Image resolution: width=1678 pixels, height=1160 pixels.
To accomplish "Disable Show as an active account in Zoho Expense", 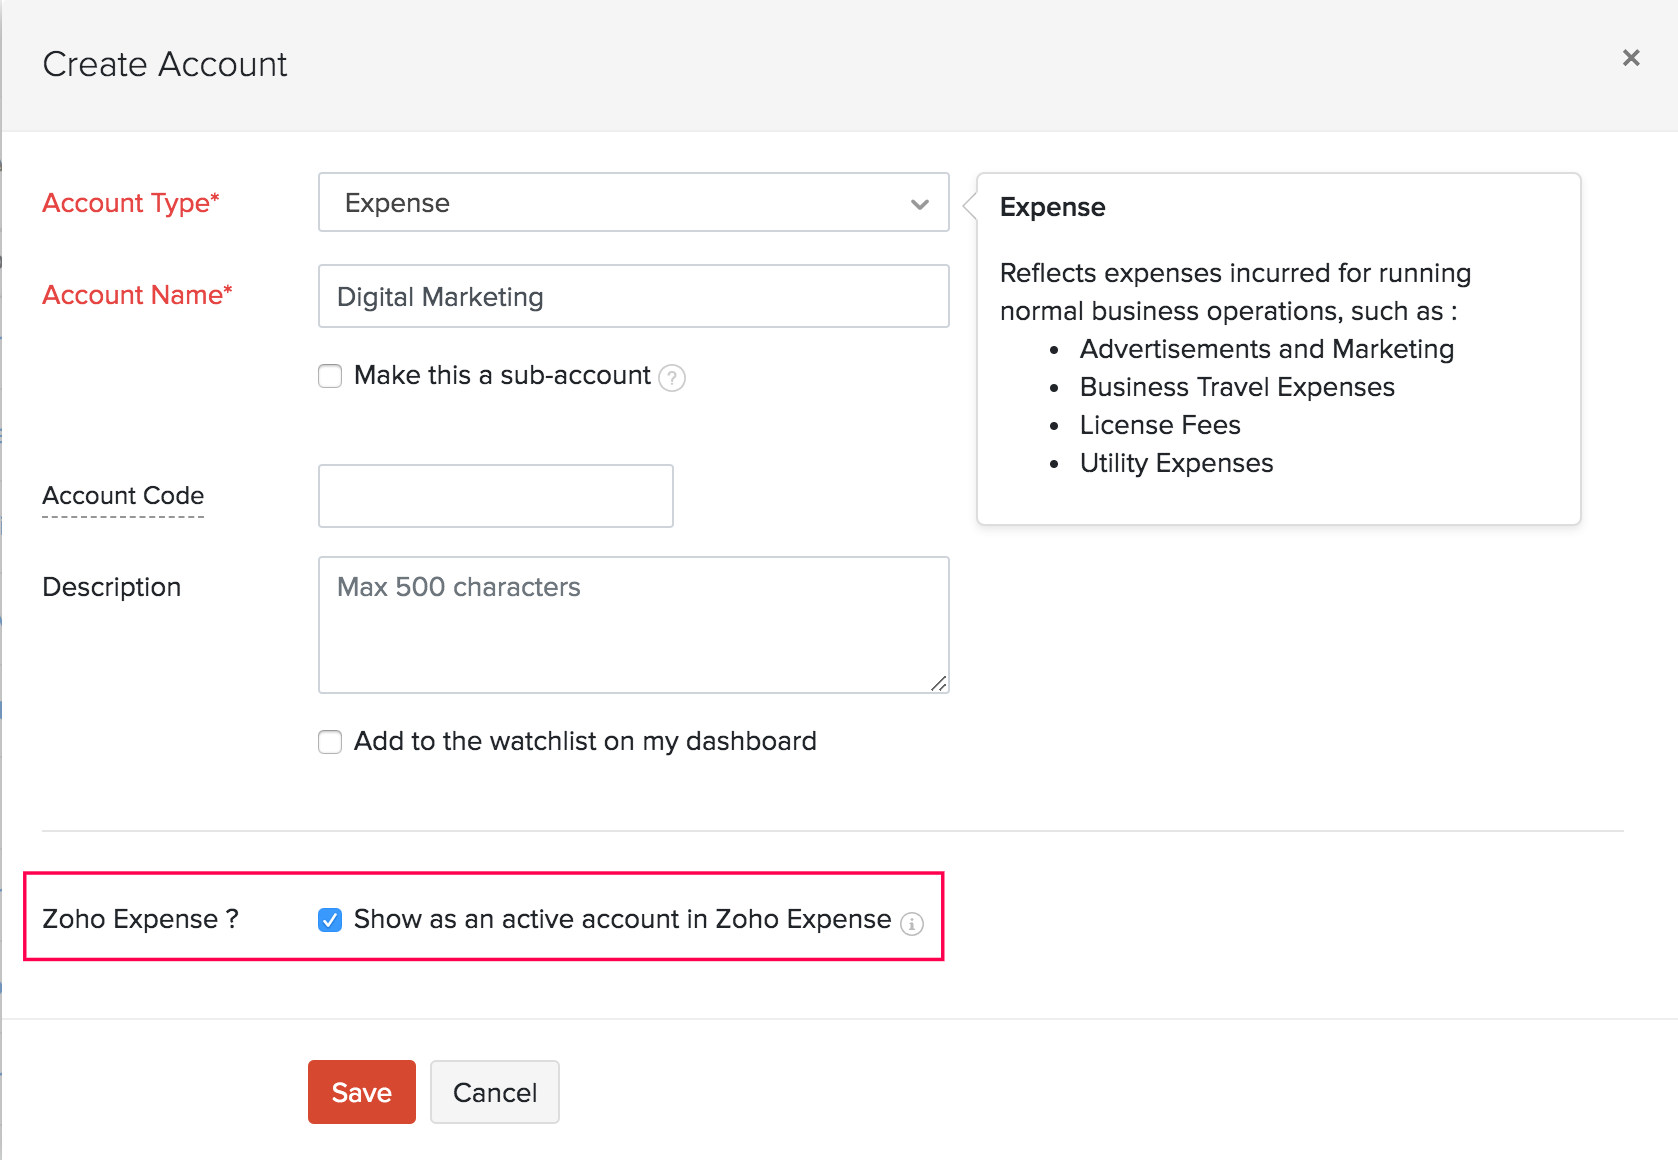I will tap(329, 919).
